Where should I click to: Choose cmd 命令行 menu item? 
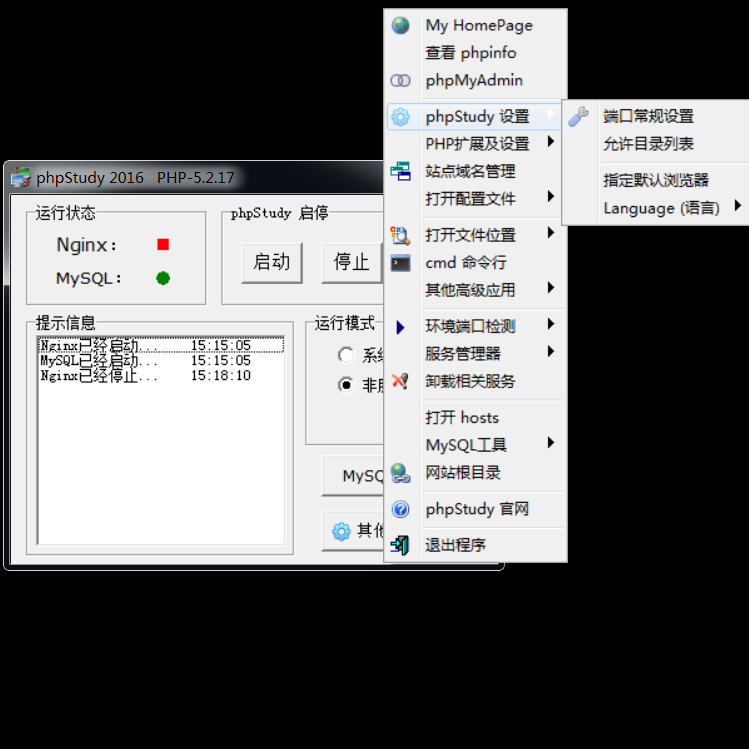(477, 263)
